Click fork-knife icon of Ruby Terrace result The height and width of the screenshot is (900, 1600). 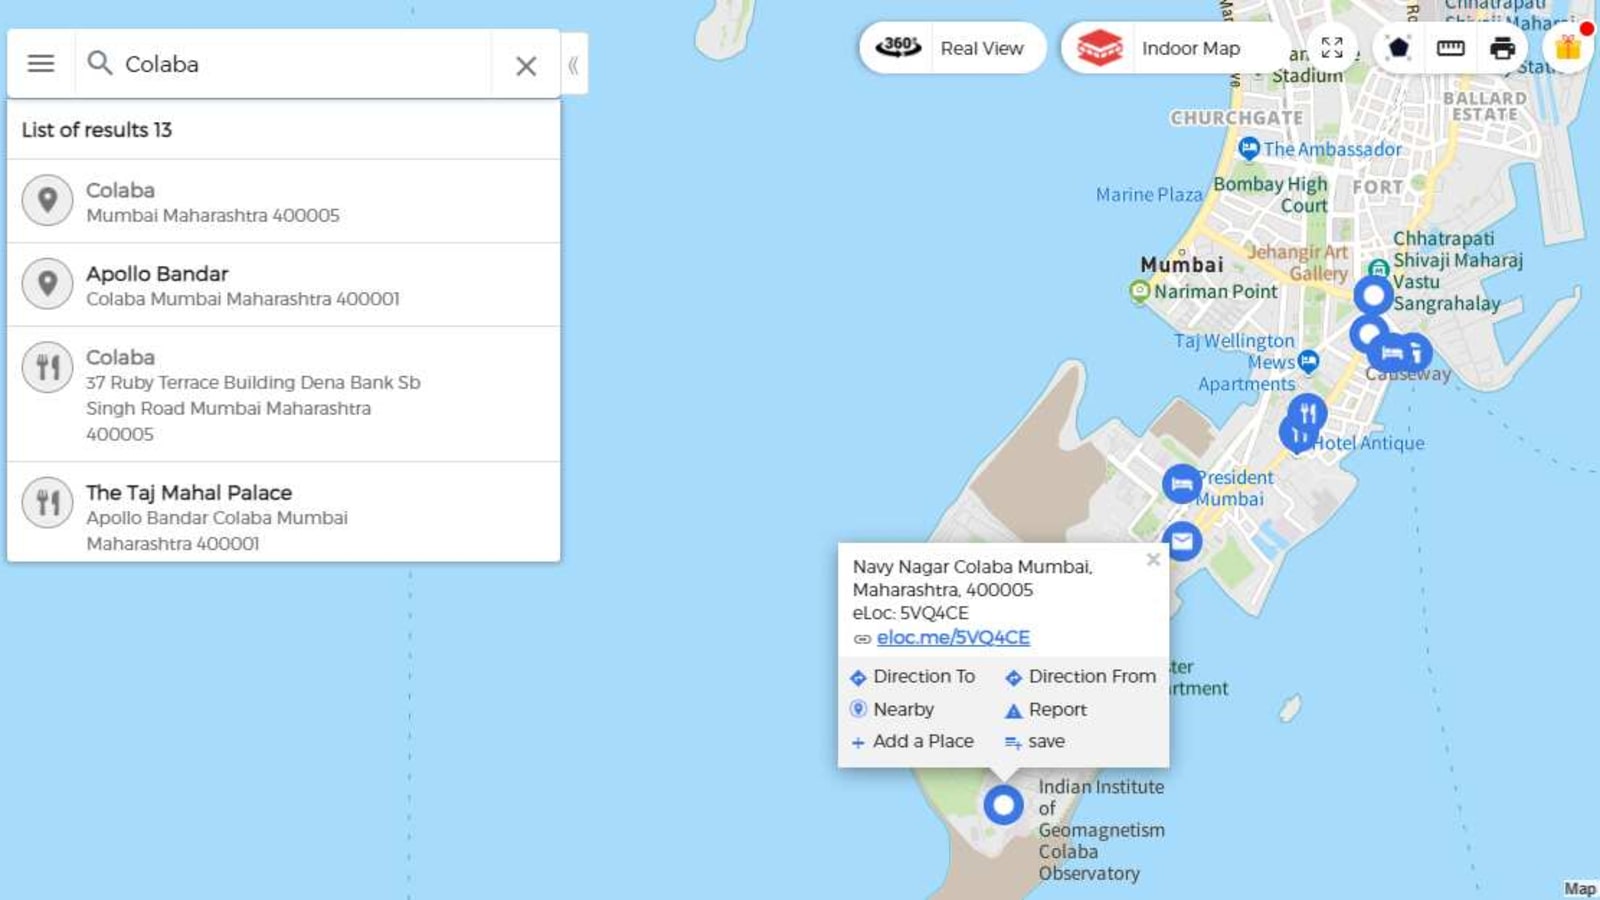pos(47,367)
